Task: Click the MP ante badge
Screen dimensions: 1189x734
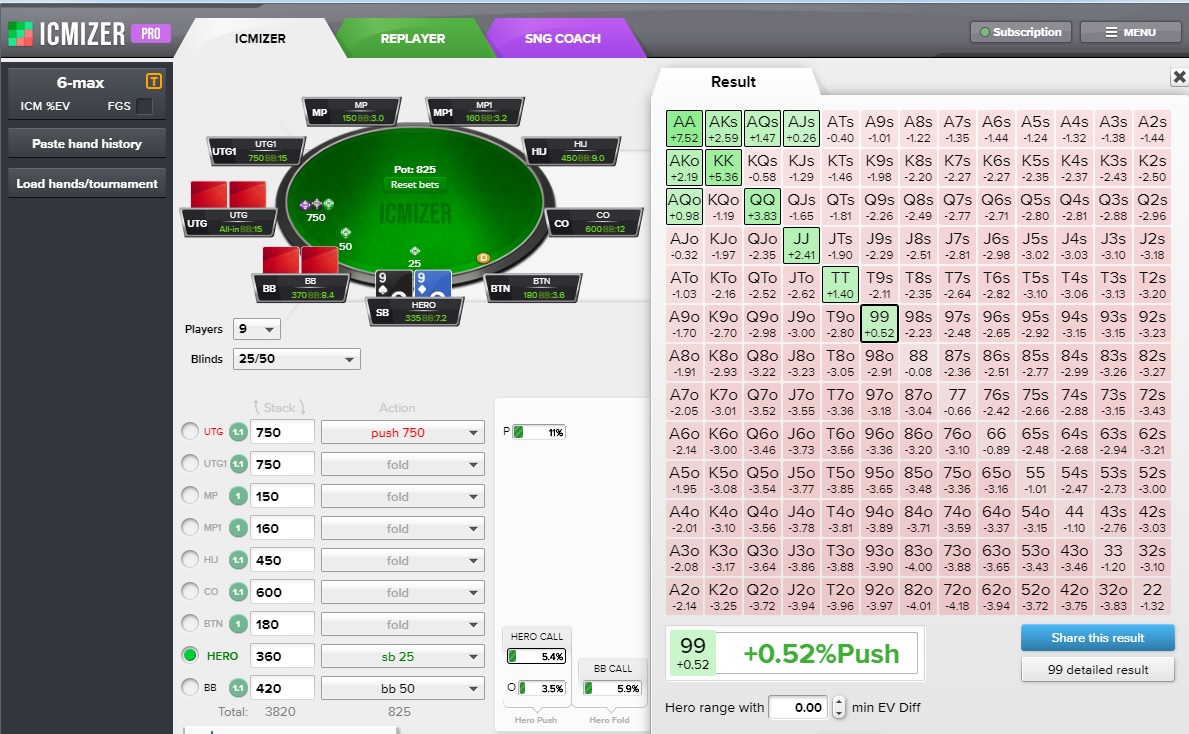Action: pos(238,496)
